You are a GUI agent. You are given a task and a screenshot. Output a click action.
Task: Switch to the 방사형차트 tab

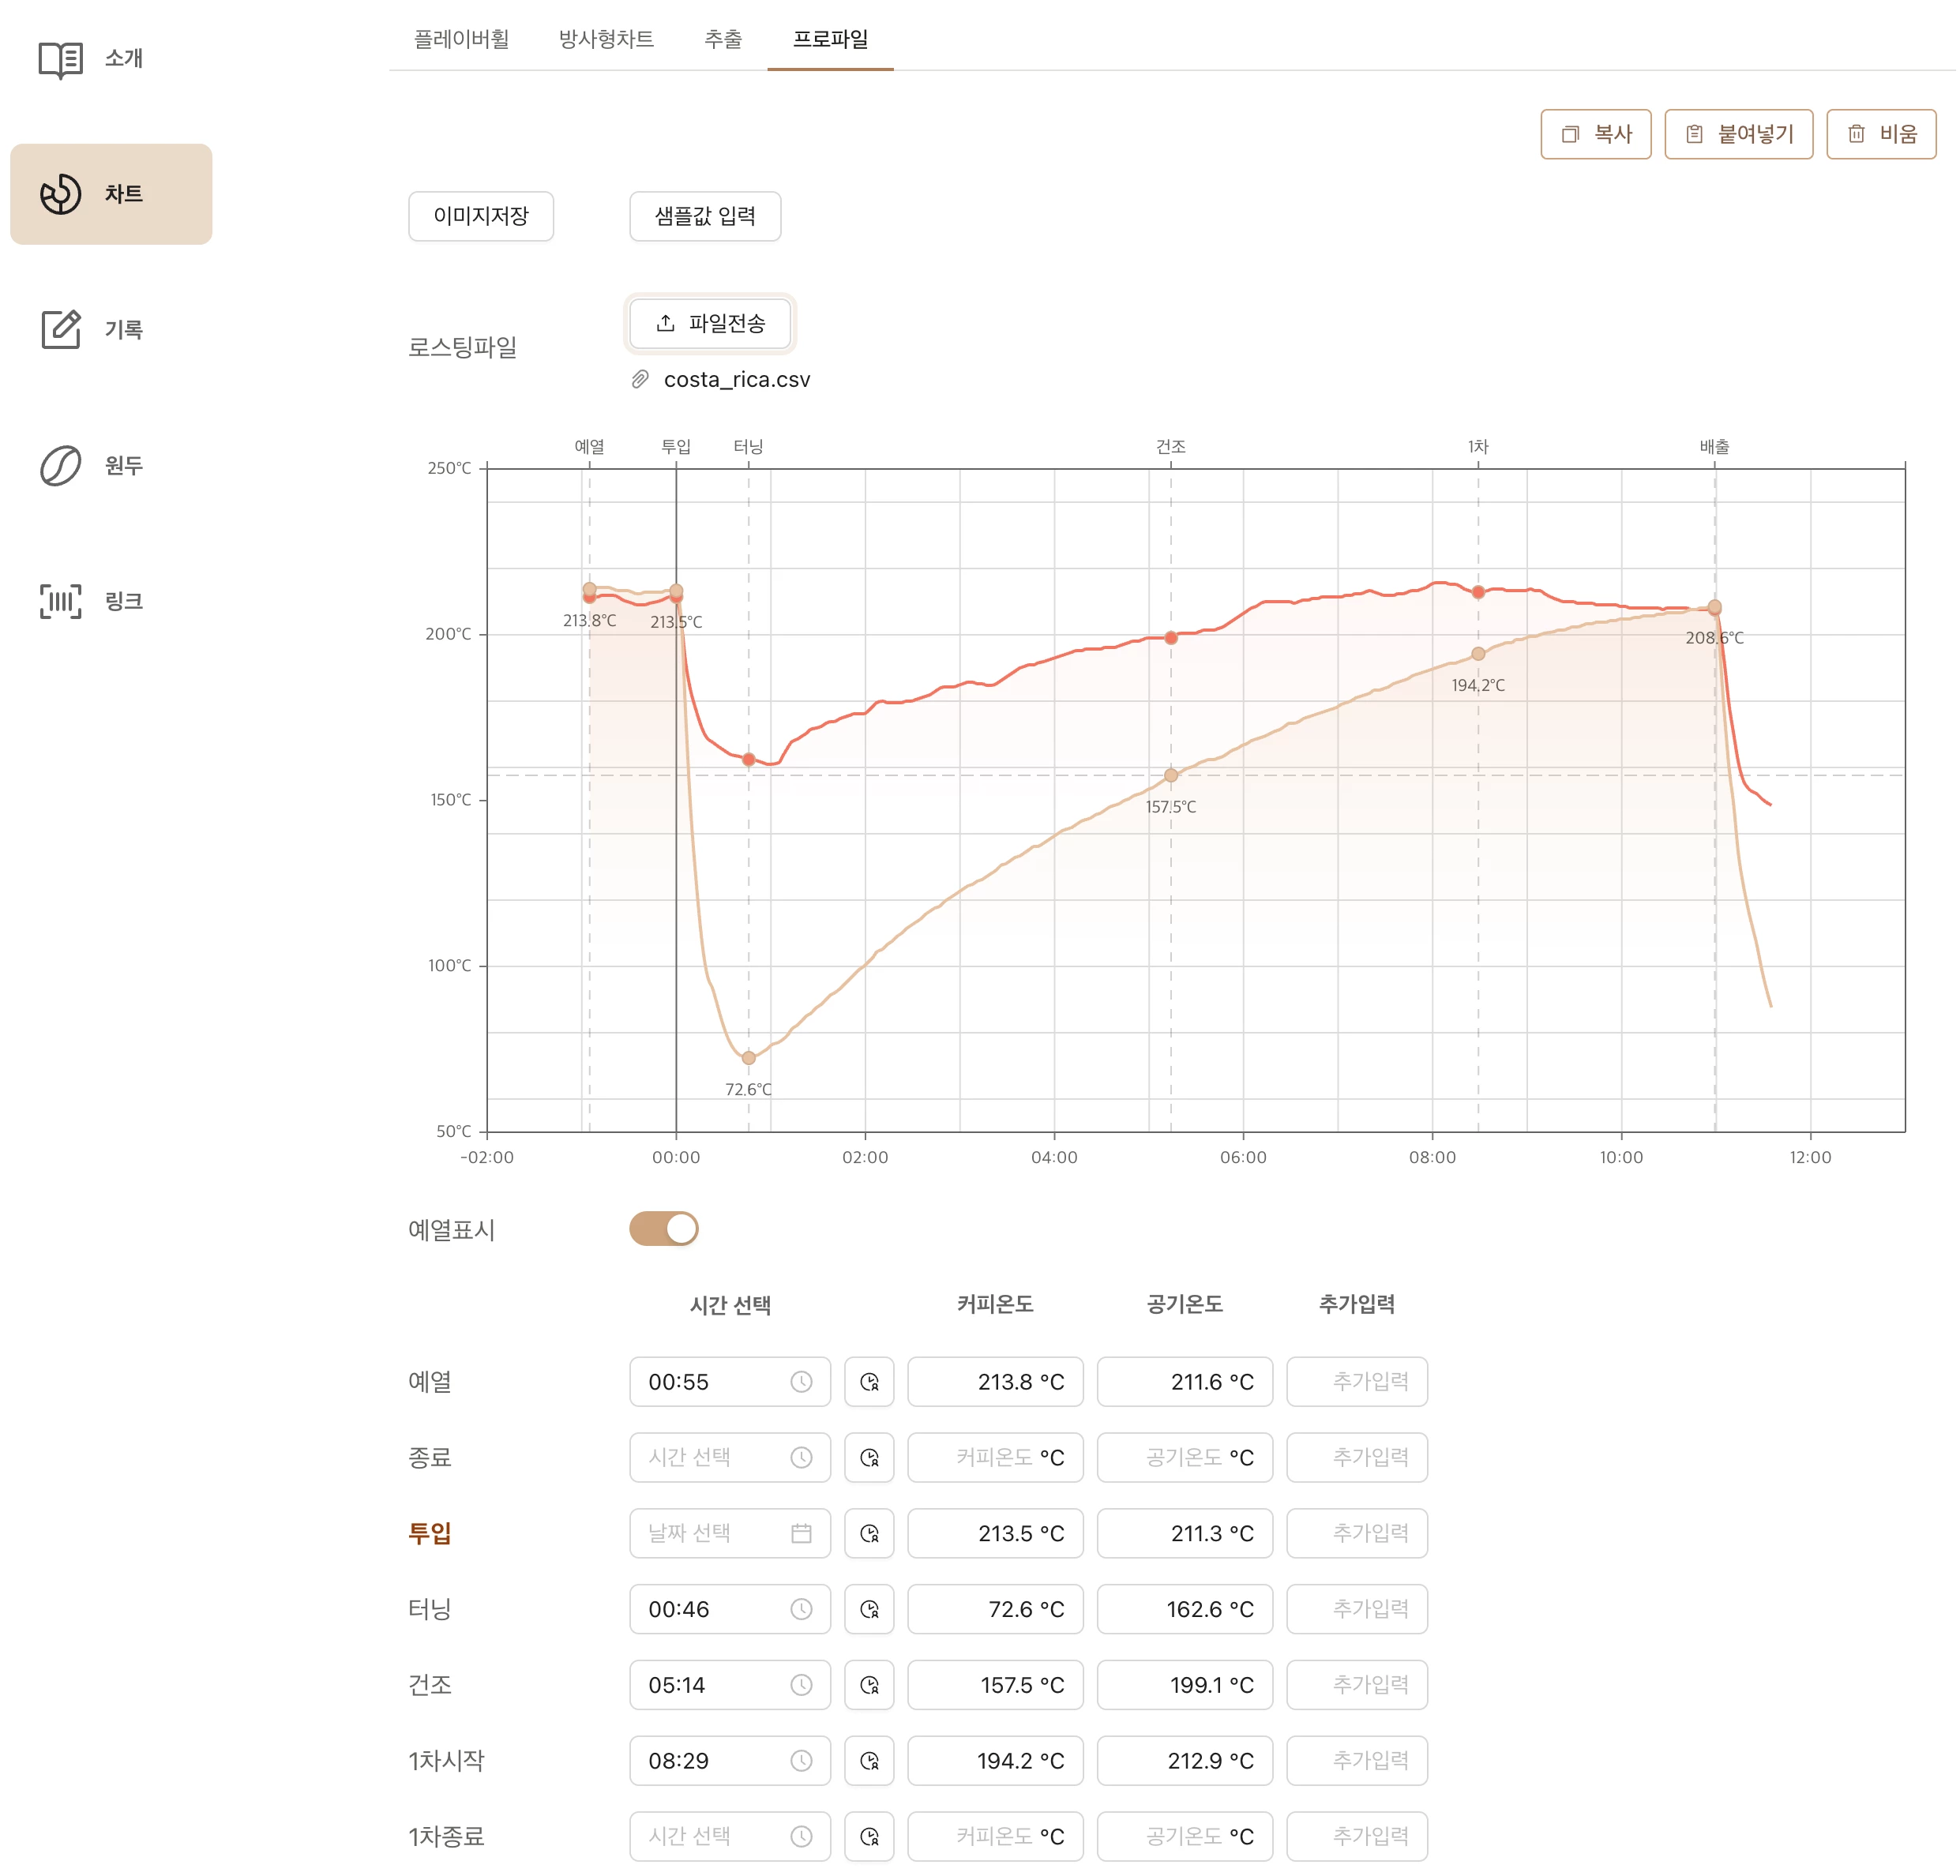(606, 39)
